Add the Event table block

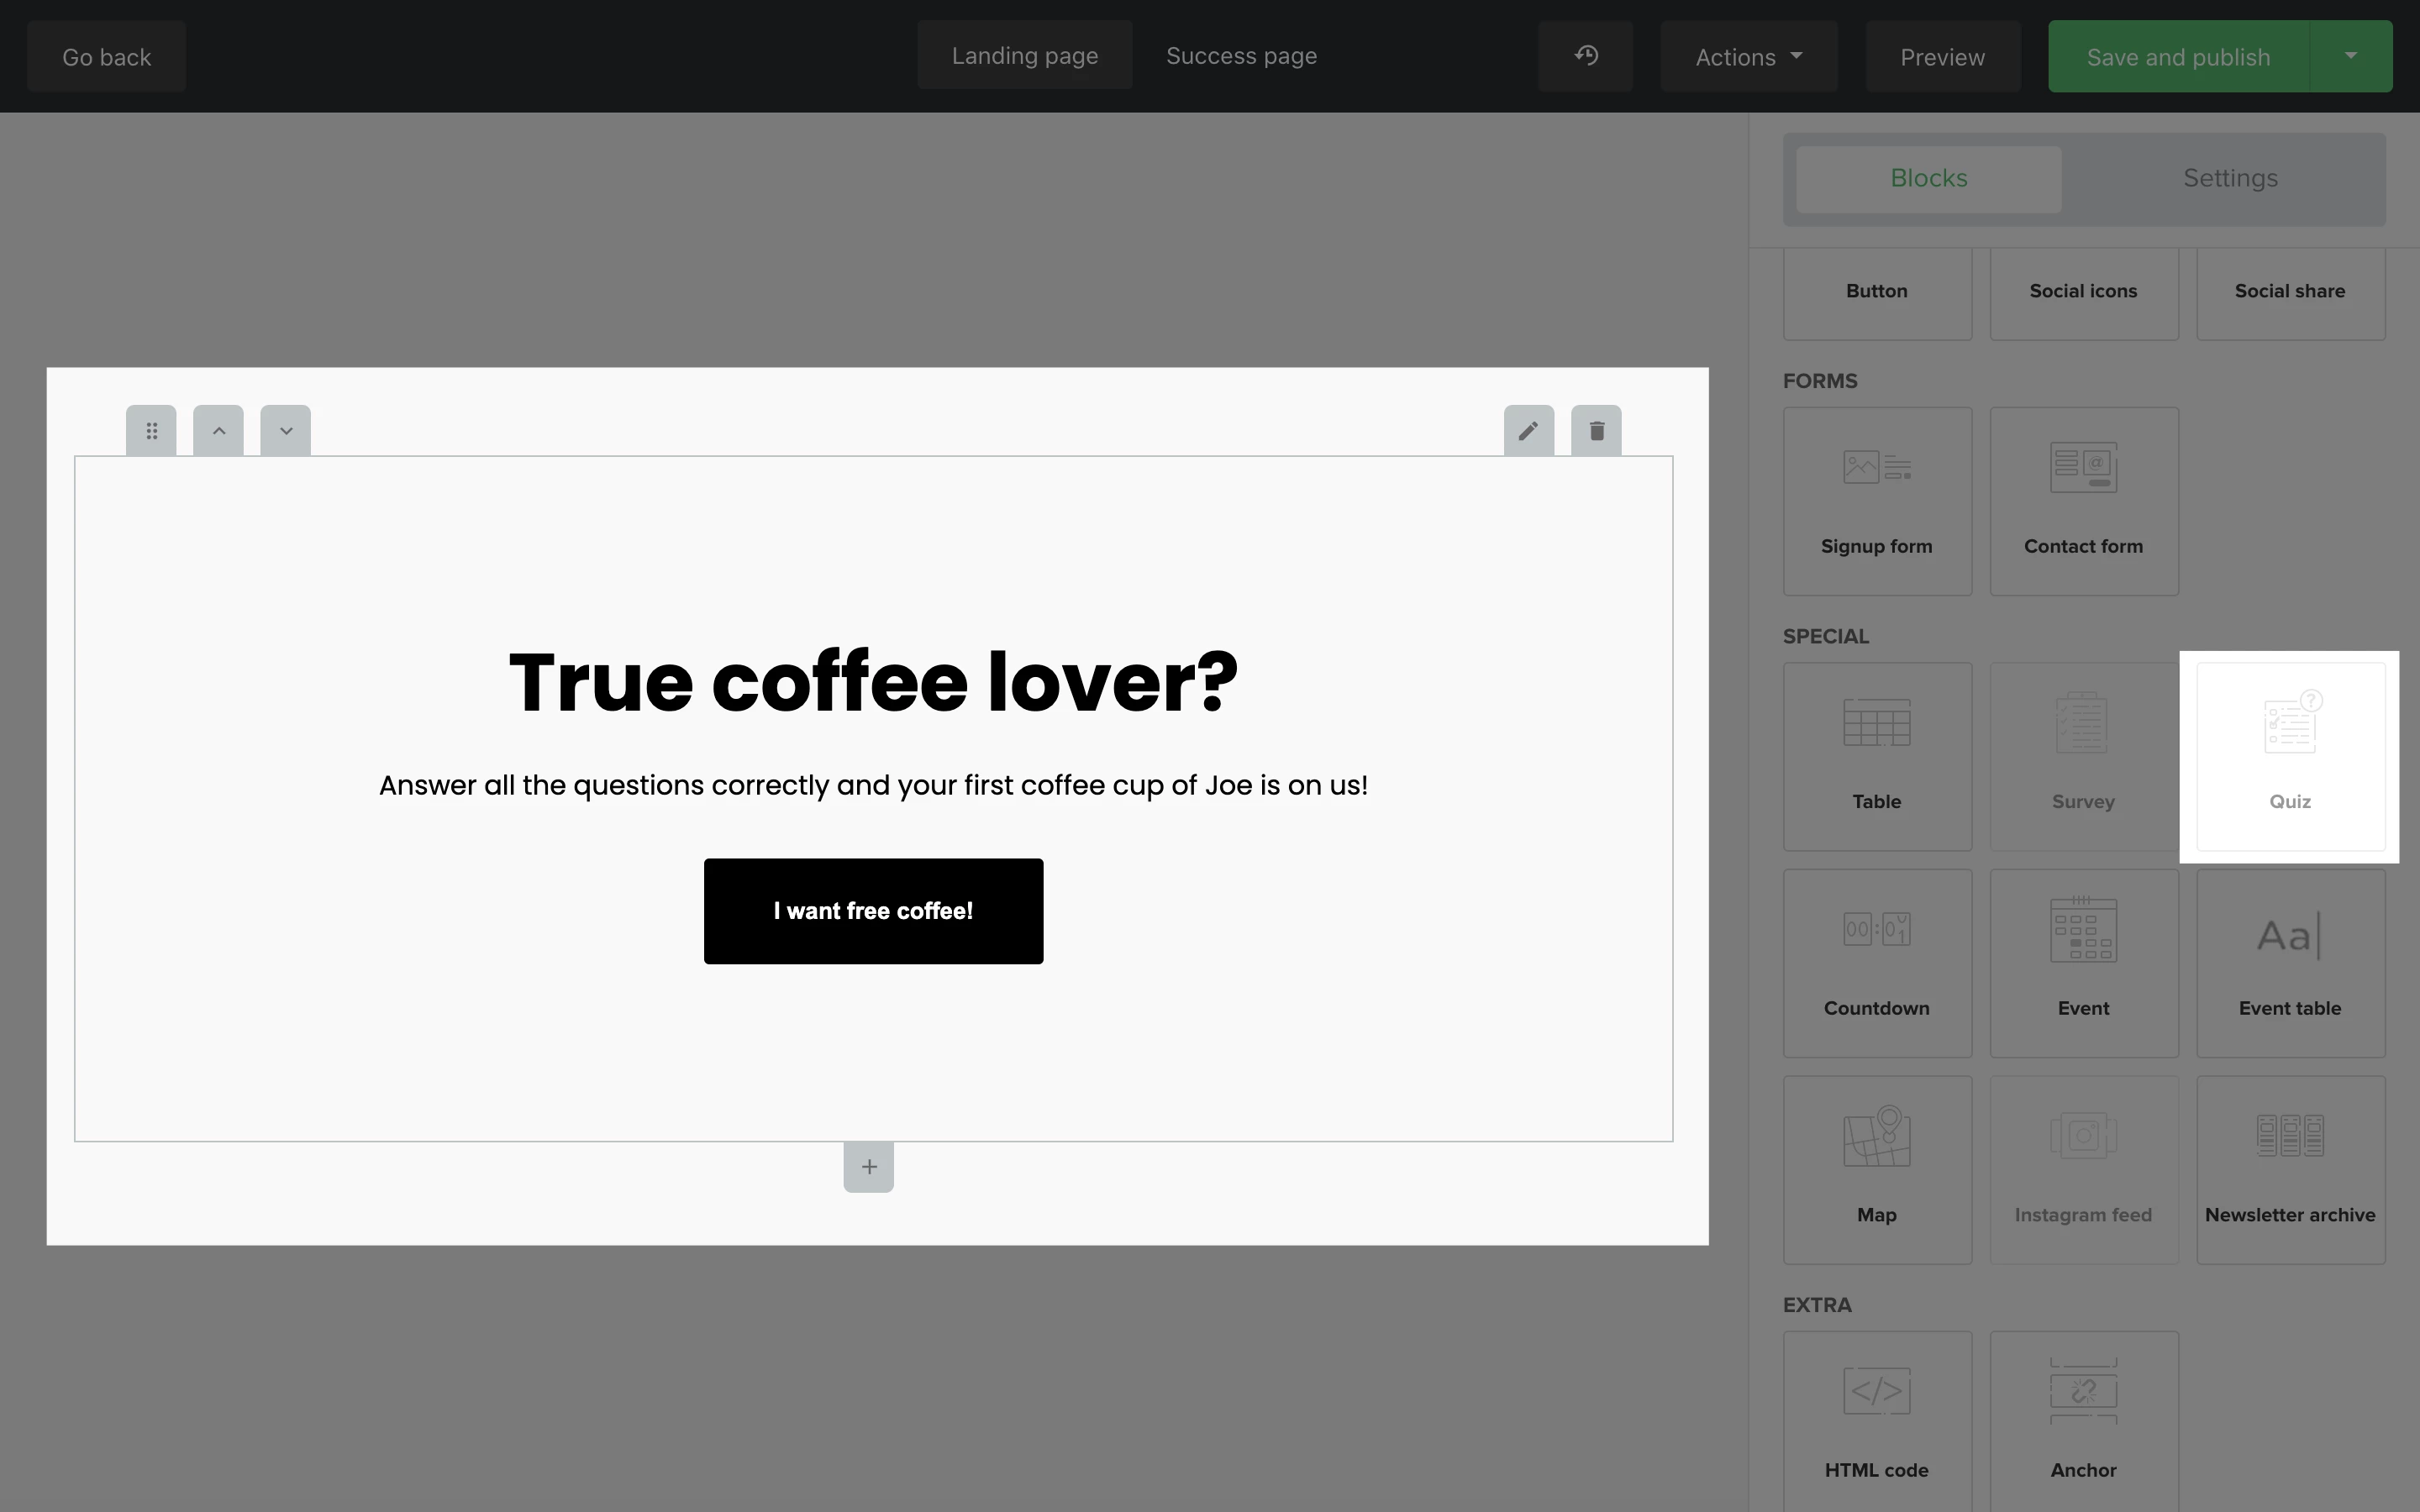pyautogui.click(x=2289, y=962)
